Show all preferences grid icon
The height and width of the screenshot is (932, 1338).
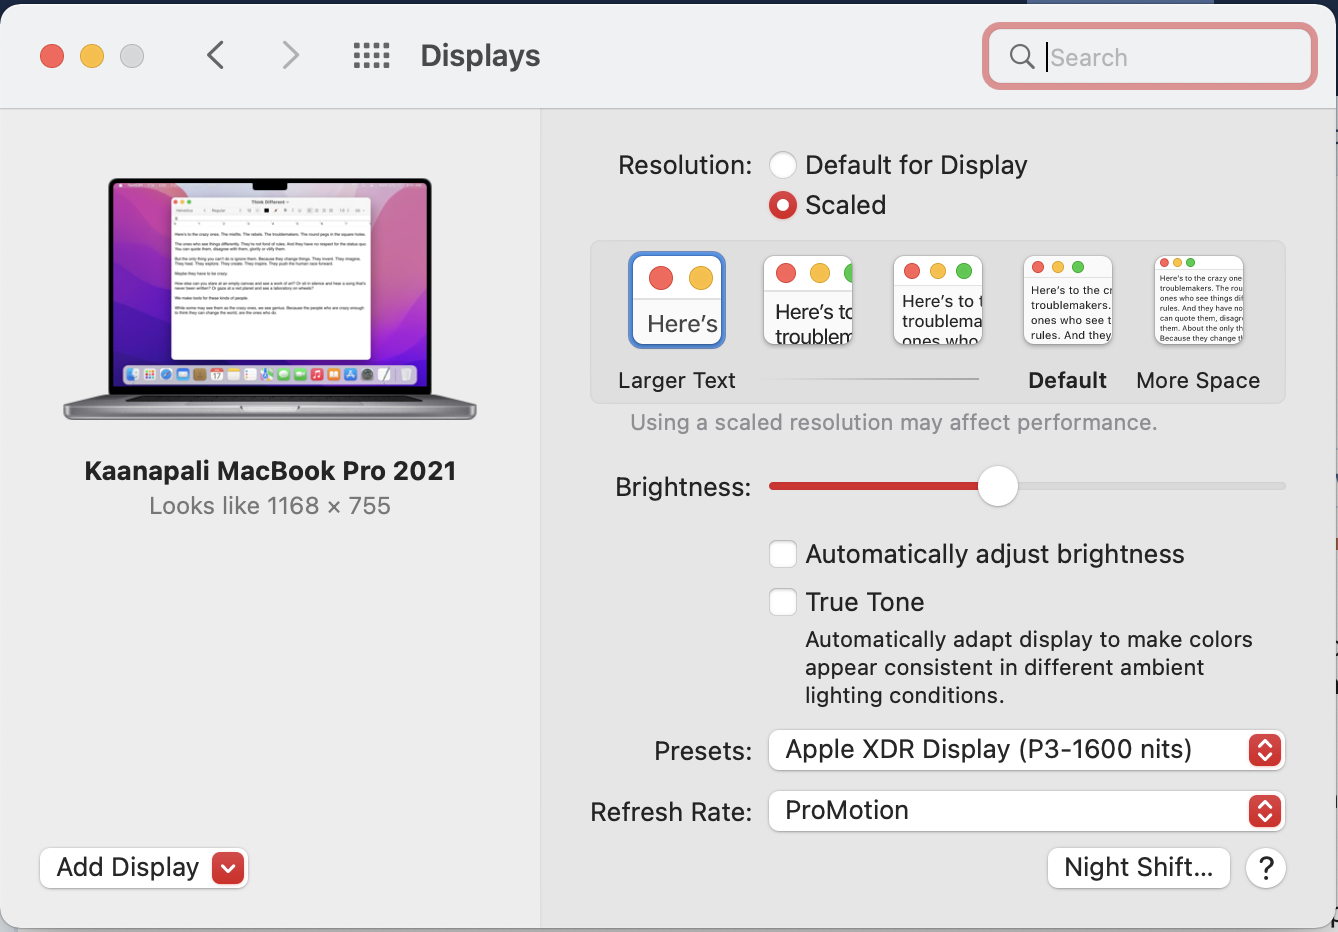372,56
